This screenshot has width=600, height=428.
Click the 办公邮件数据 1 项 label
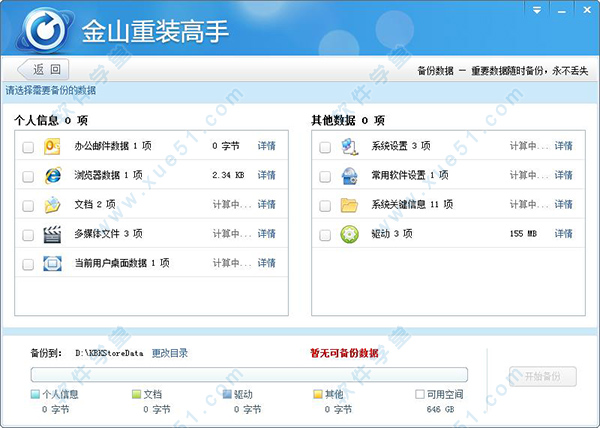click(113, 146)
